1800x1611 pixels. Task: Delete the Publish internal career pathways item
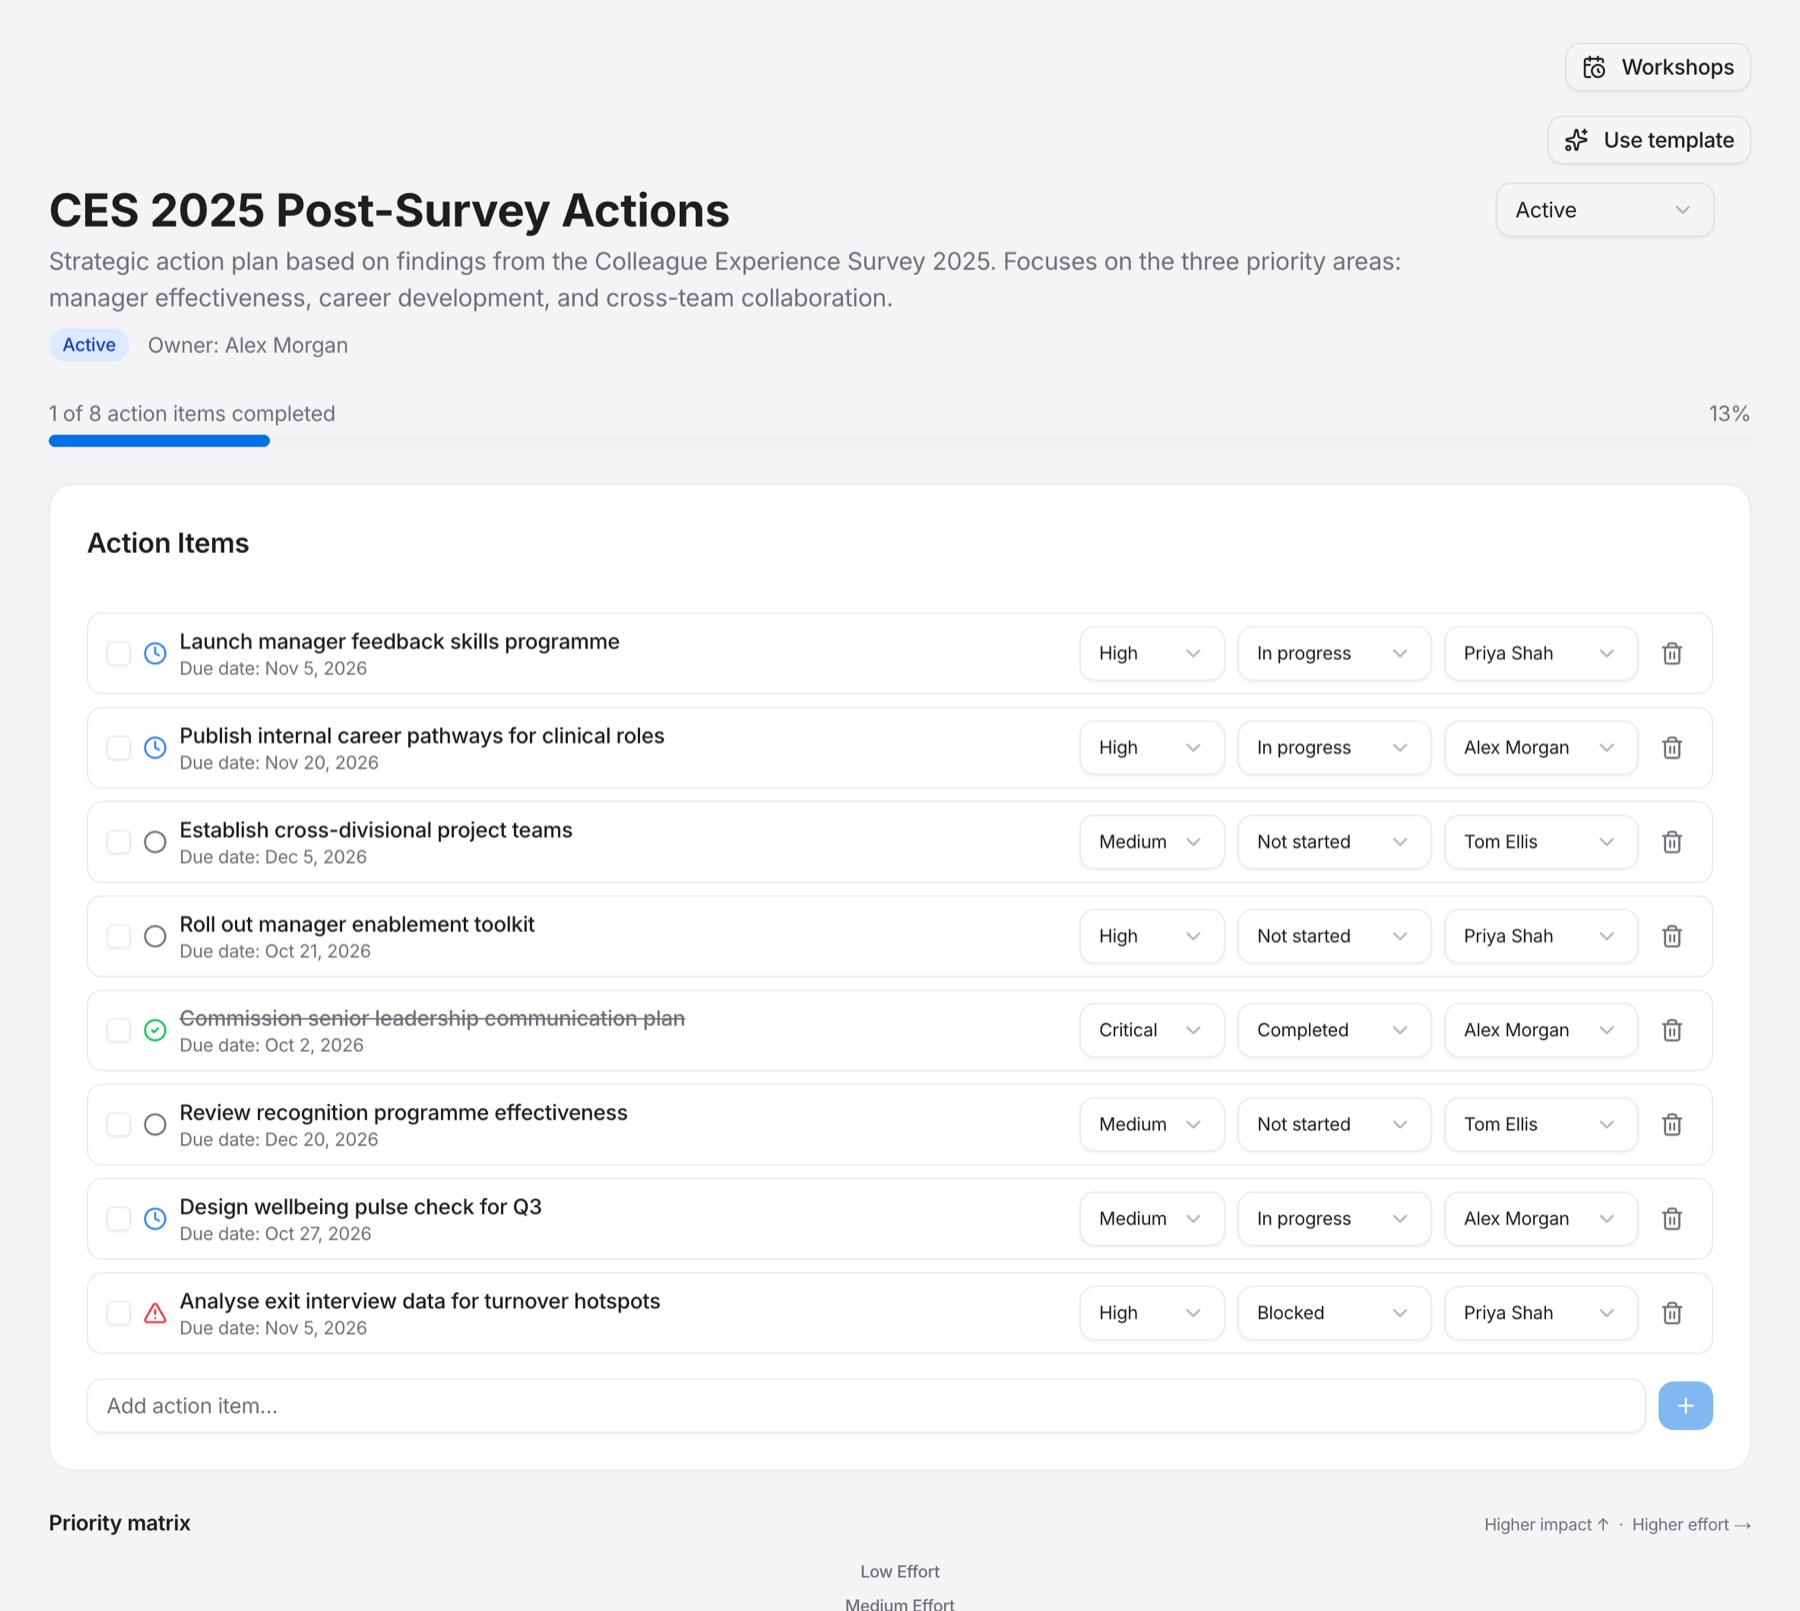point(1672,748)
